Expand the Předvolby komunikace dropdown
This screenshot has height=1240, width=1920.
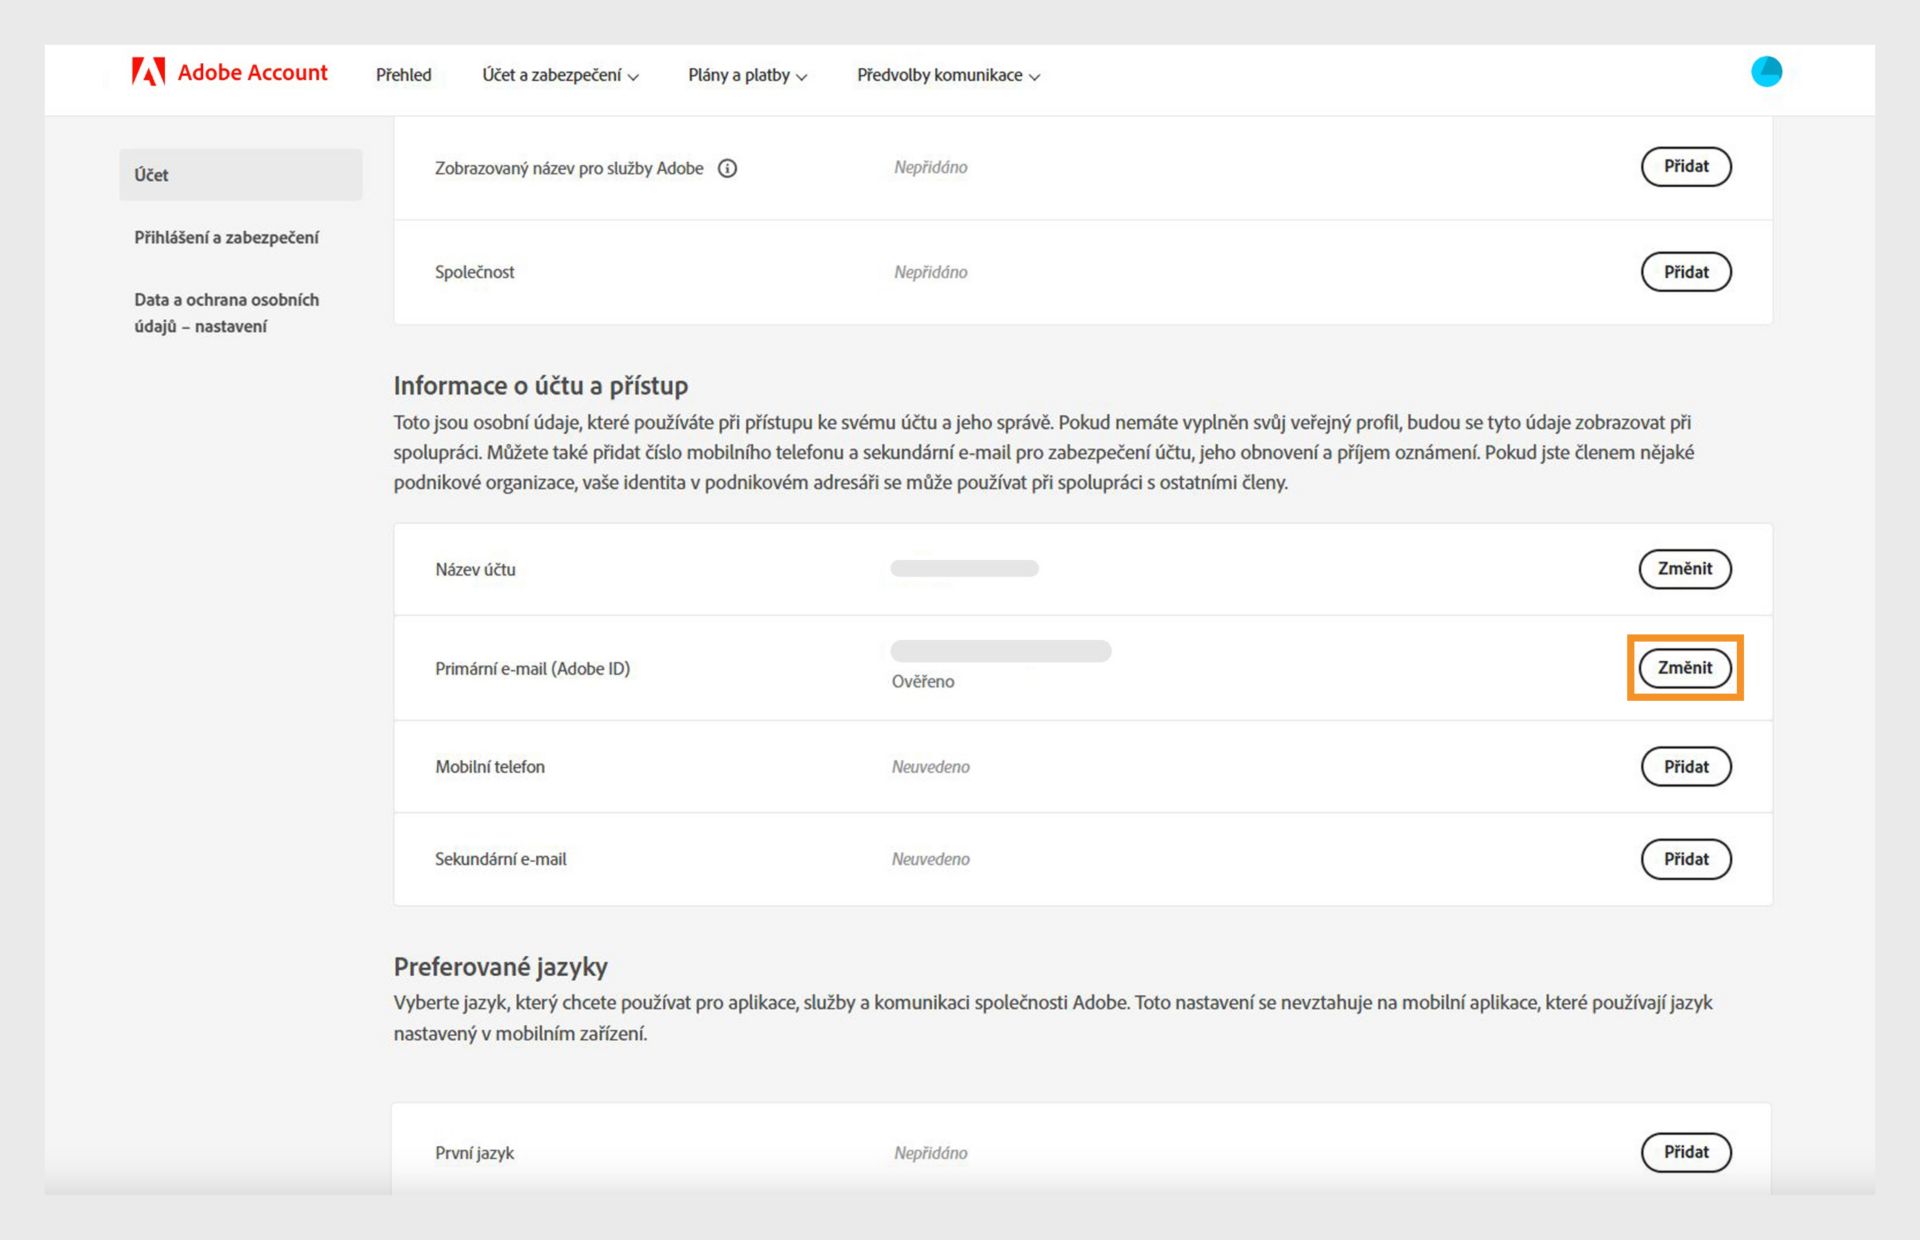coord(948,75)
